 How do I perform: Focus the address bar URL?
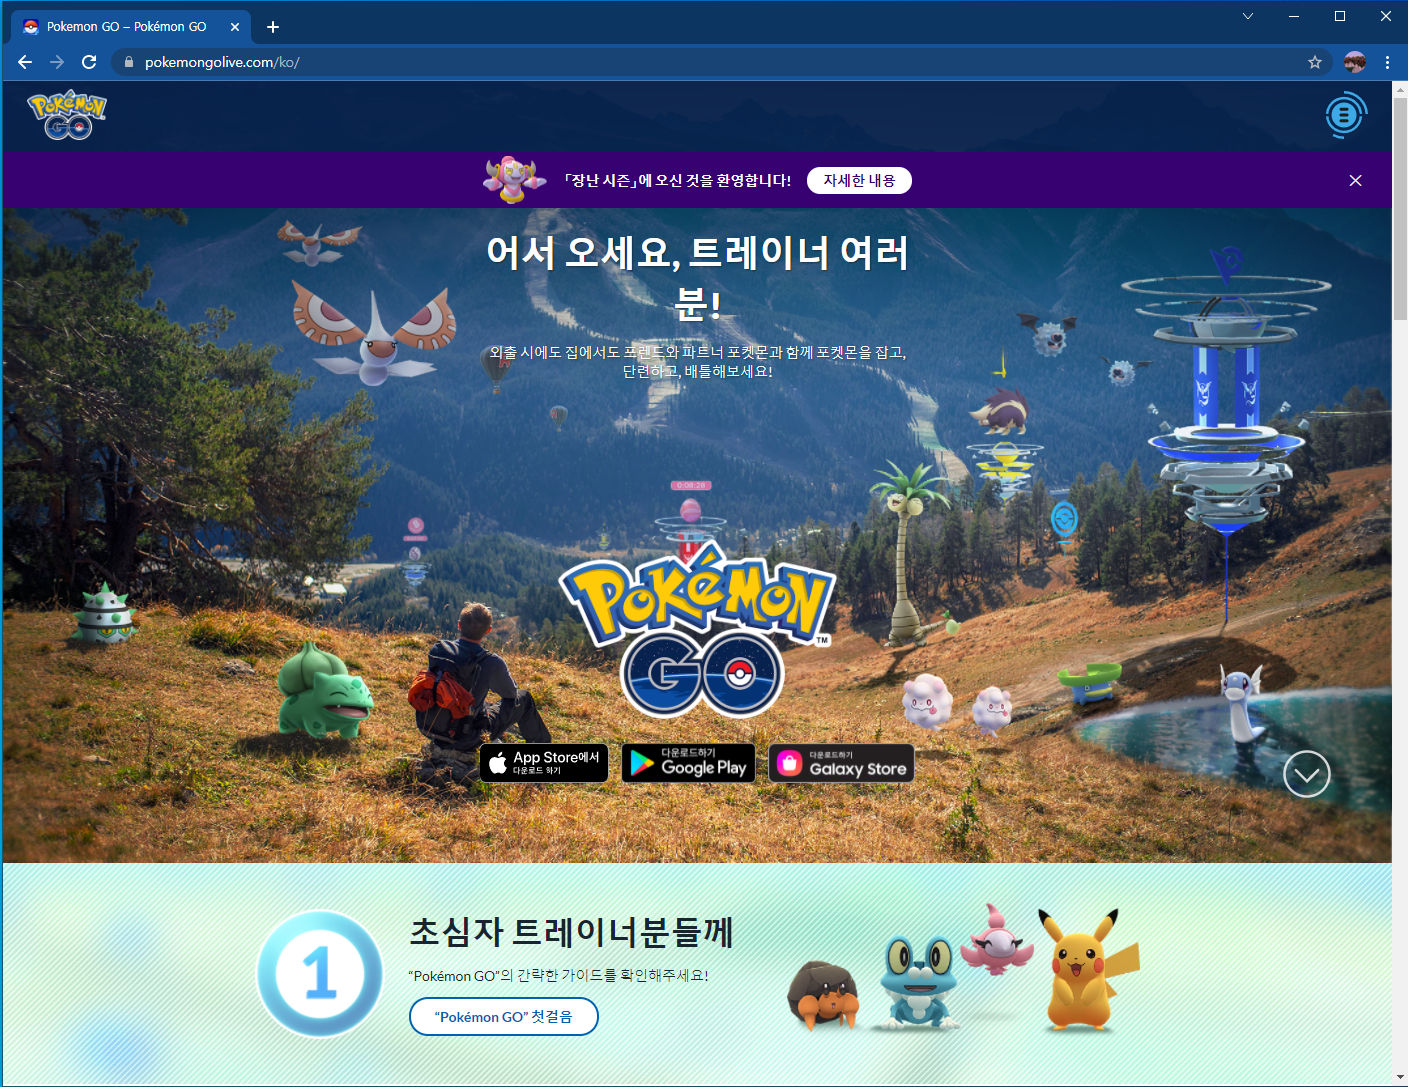[x=720, y=62]
